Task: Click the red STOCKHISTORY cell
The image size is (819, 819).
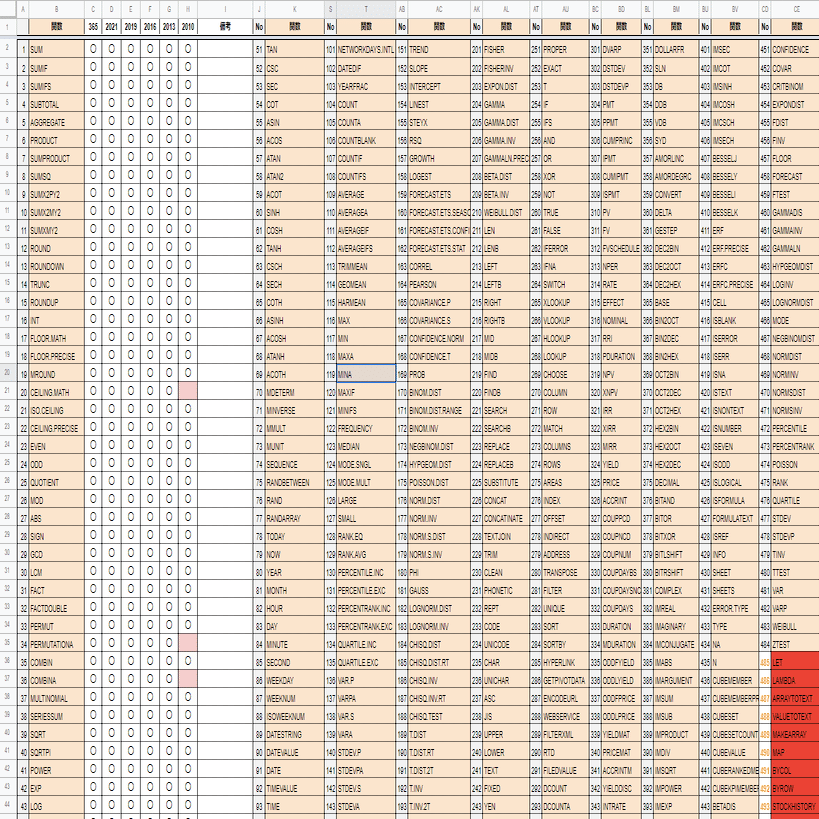Action: coord(795,806)
